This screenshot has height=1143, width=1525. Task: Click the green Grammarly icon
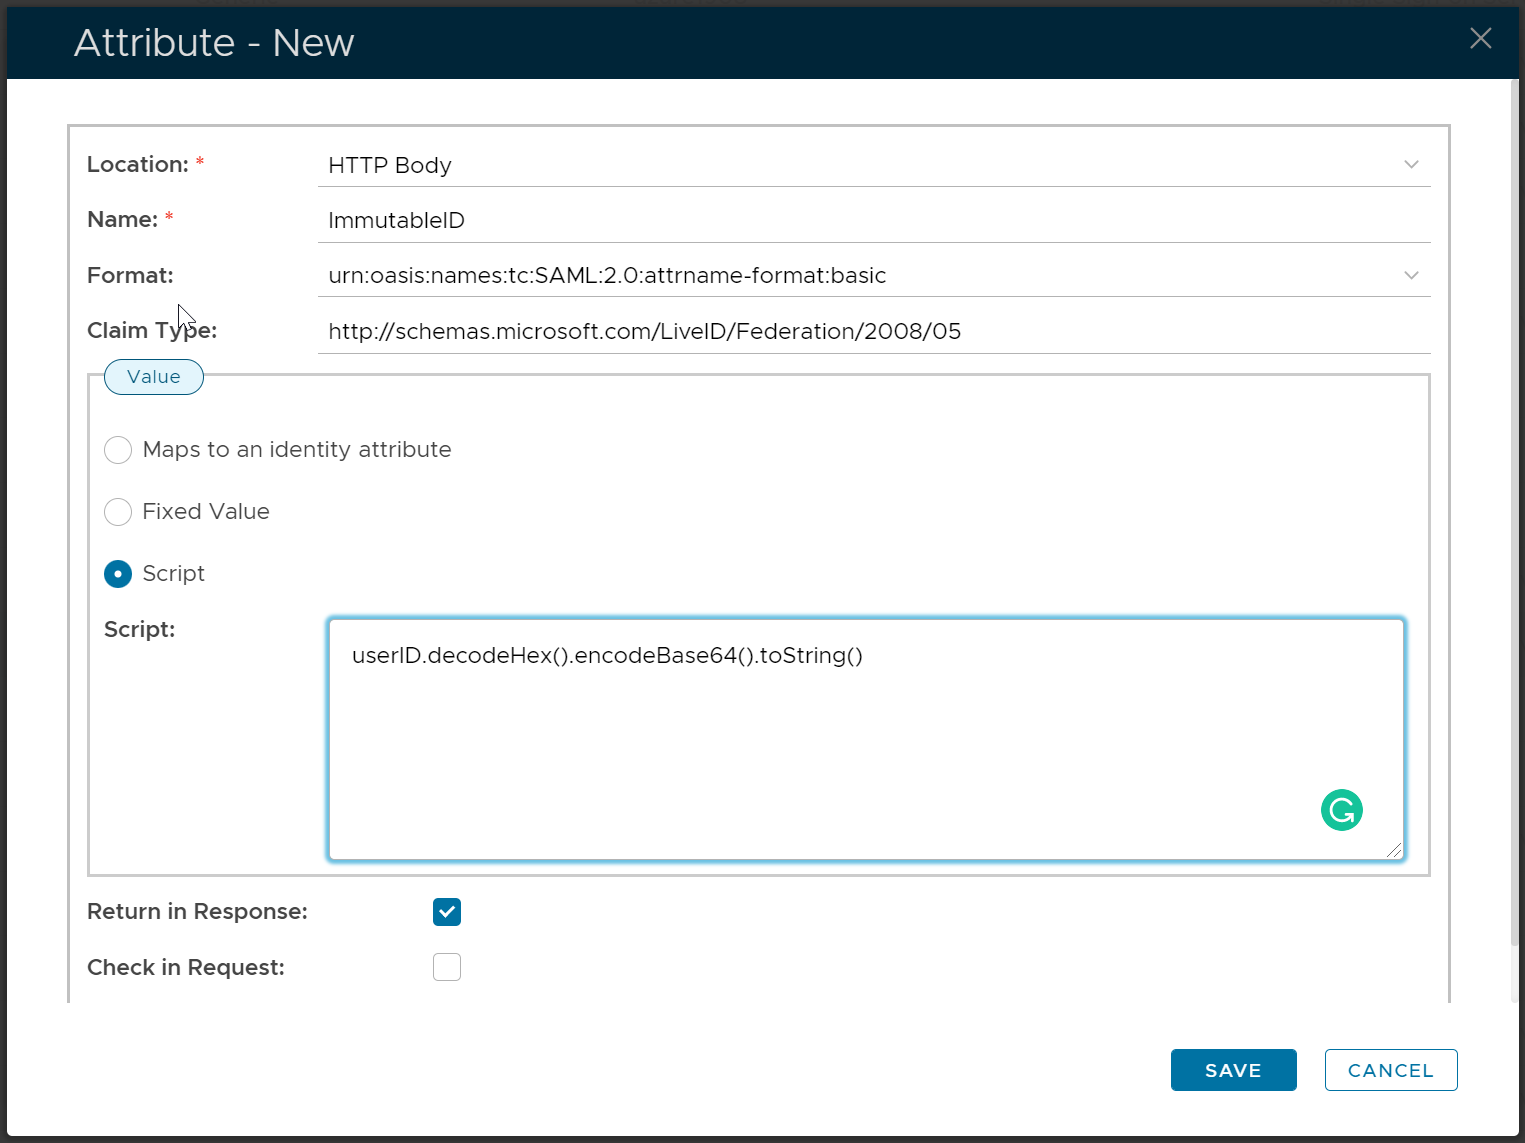(x=1341, y=810)
